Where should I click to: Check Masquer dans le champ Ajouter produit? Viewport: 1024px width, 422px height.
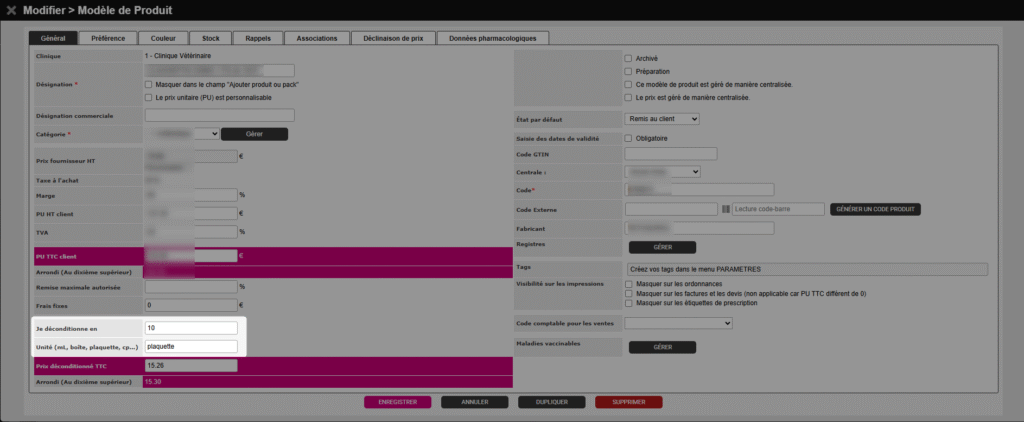pyautogui.click(x=149, y=84)
